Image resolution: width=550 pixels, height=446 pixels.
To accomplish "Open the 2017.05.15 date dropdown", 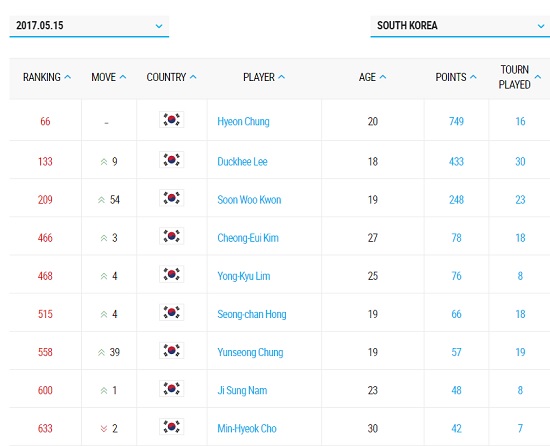I will 89,26.
